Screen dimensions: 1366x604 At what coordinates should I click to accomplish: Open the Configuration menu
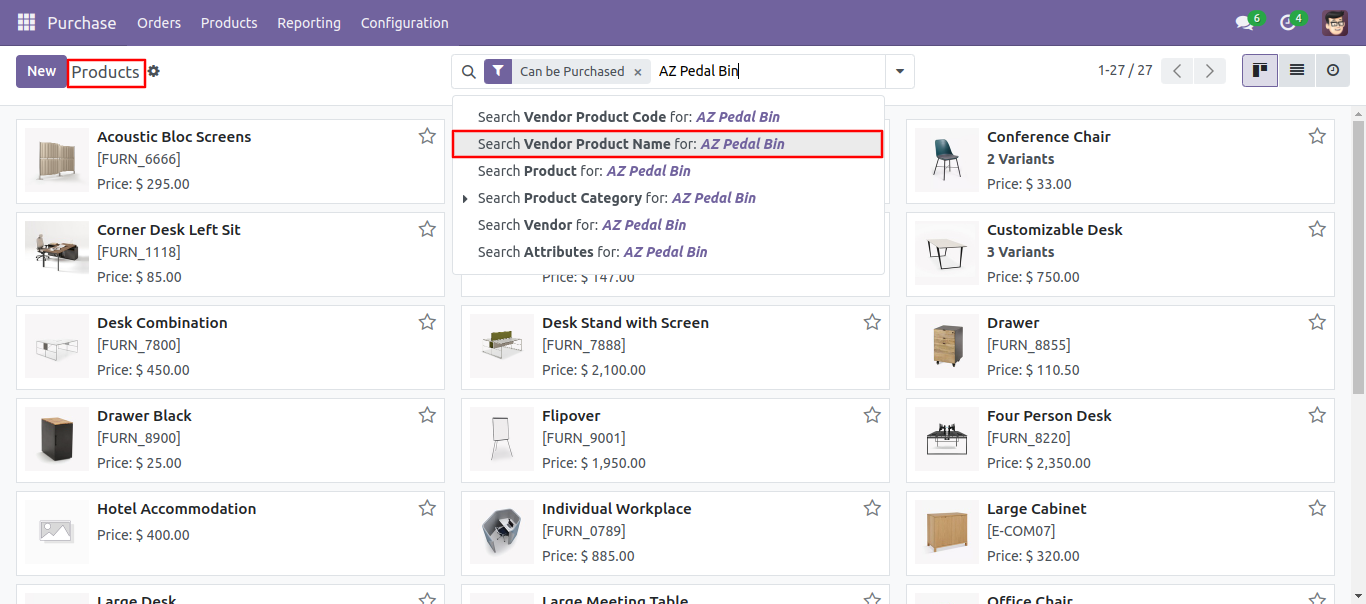click(x=405, y=22)
